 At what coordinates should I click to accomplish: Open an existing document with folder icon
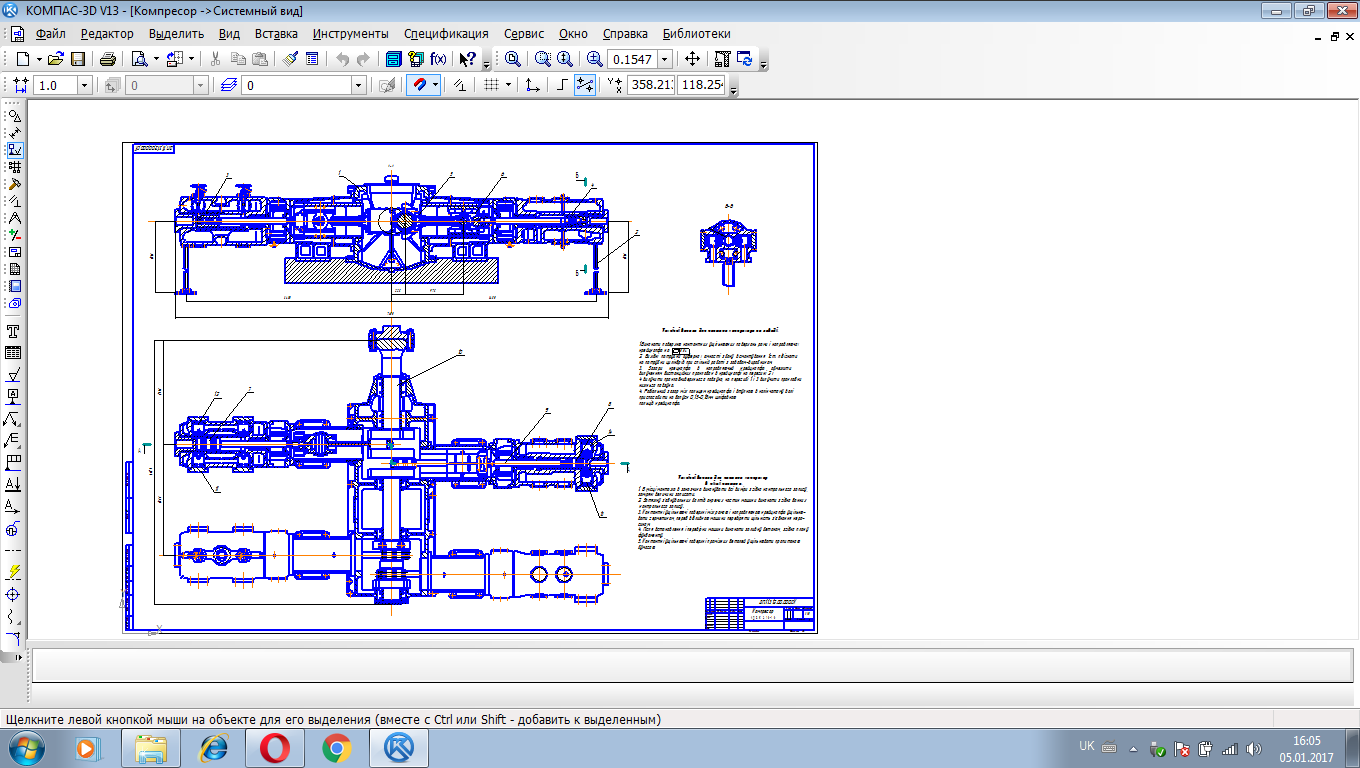56,59
